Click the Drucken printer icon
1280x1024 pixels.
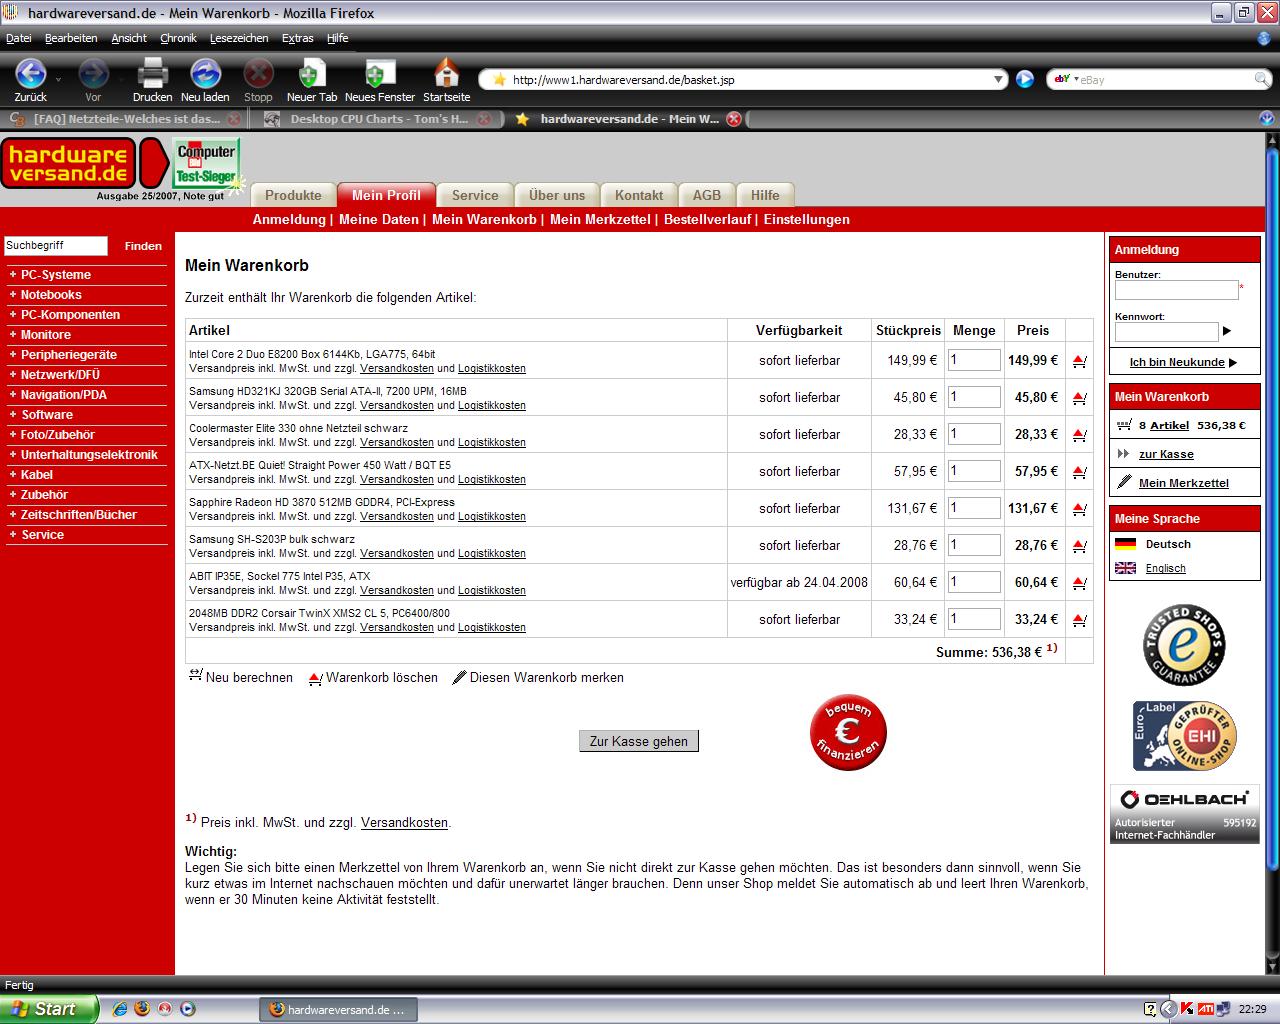point(152,74)
